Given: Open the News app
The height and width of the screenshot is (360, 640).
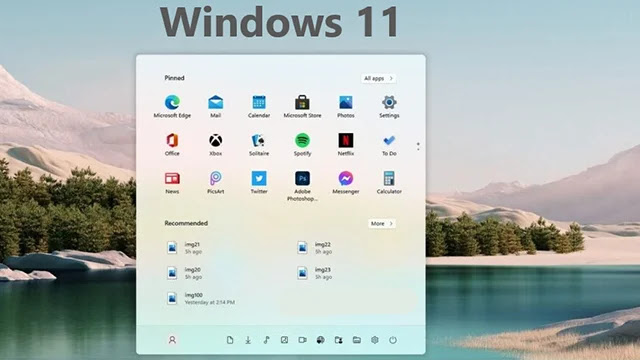Looking at the screenshot, I should pyautogui.click(x=172, y=182).
